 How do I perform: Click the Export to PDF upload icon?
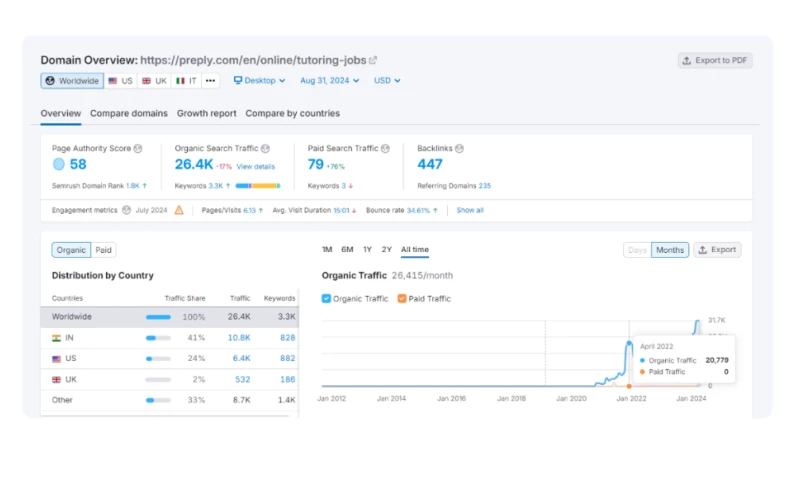pyautogui.click(x=687, y=60)
